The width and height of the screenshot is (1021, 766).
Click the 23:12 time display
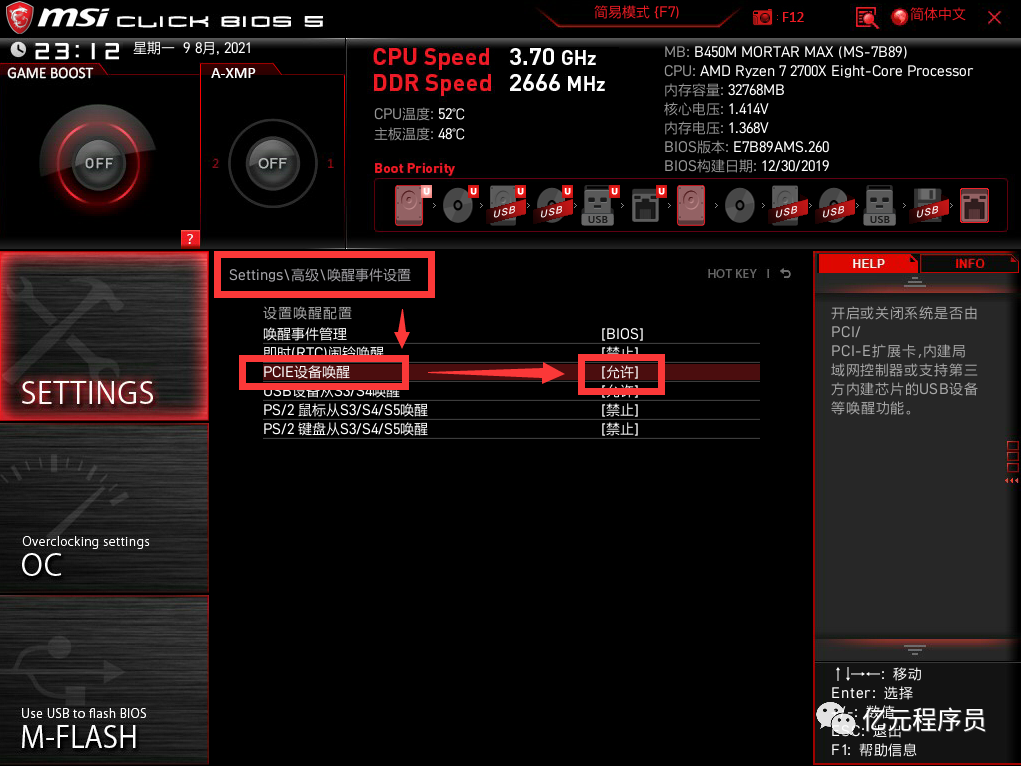tap(77, 50)
